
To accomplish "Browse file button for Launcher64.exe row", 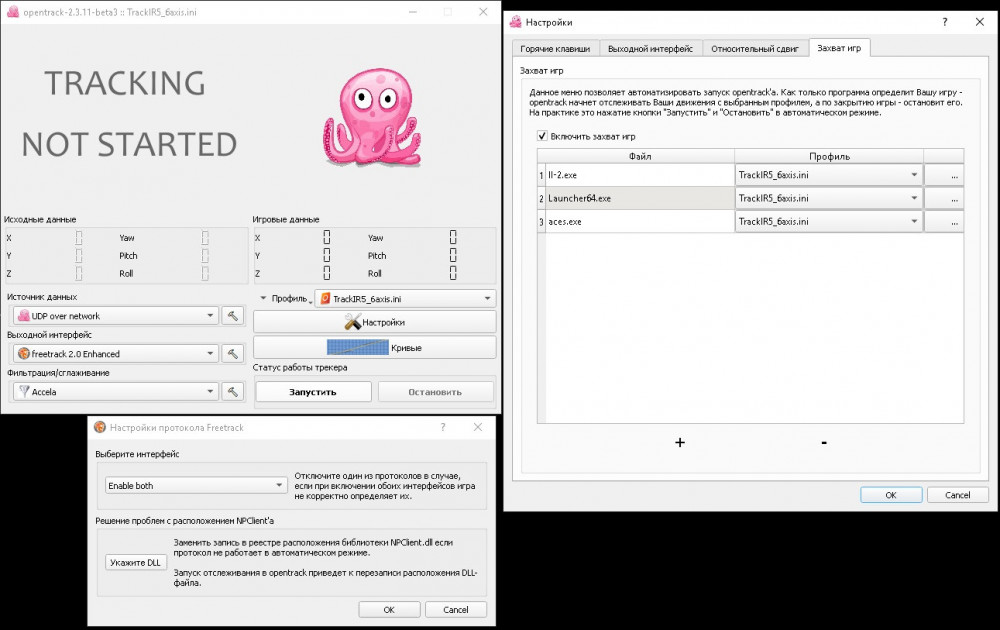I will coord(944,198).
